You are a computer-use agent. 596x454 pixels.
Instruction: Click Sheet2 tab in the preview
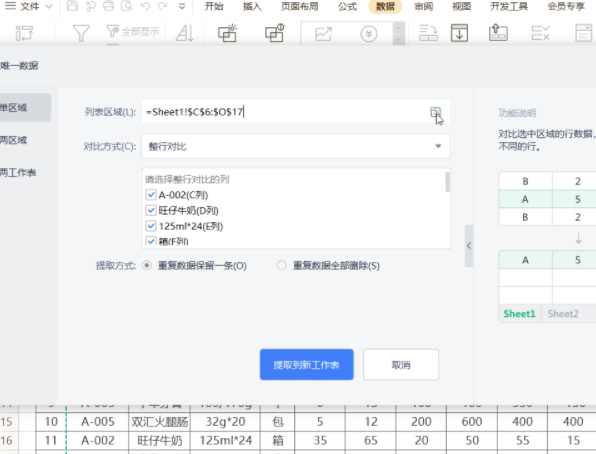(563, 314)
